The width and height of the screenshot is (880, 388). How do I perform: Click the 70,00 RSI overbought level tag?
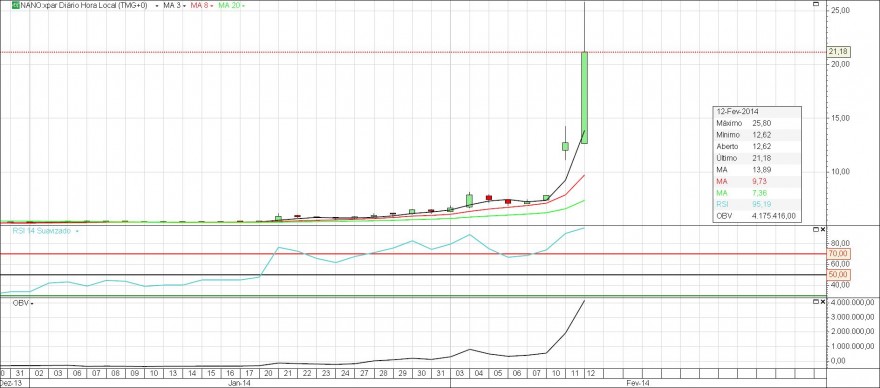click(x=838, y=254)
